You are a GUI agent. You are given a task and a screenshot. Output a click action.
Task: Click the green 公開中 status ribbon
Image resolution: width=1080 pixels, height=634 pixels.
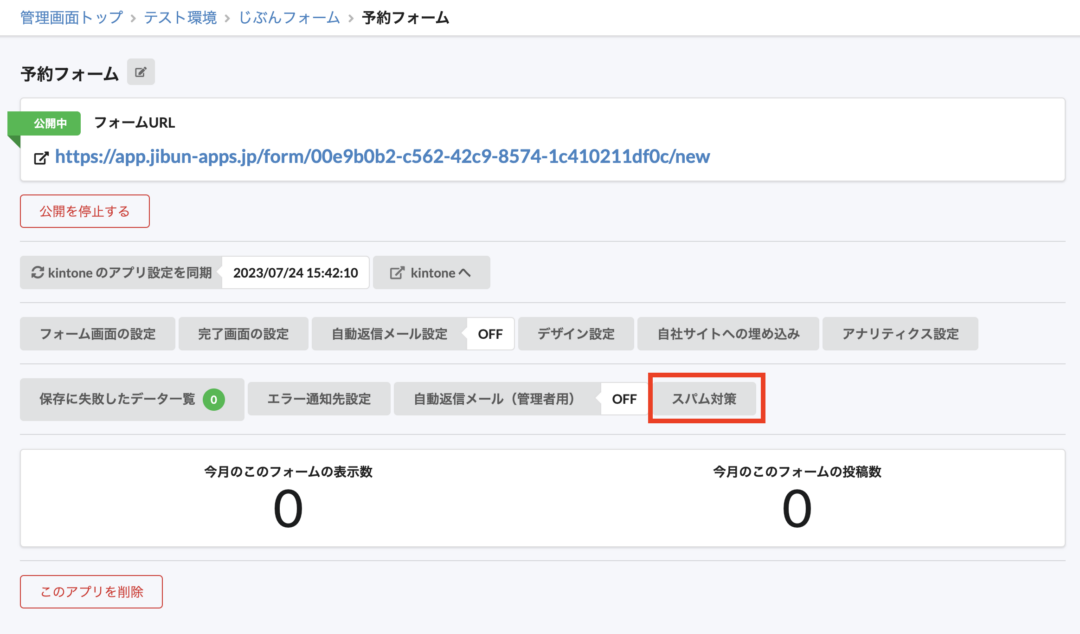click(x=48, y=124)
